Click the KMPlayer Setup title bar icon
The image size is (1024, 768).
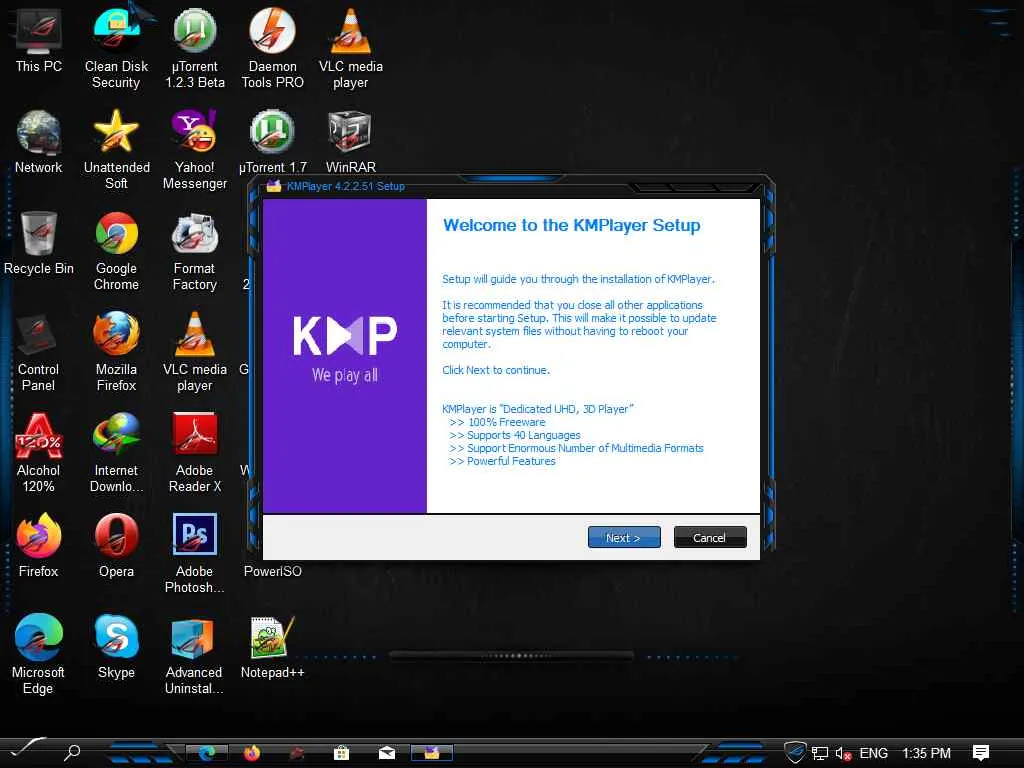click(x=274, y=186)
